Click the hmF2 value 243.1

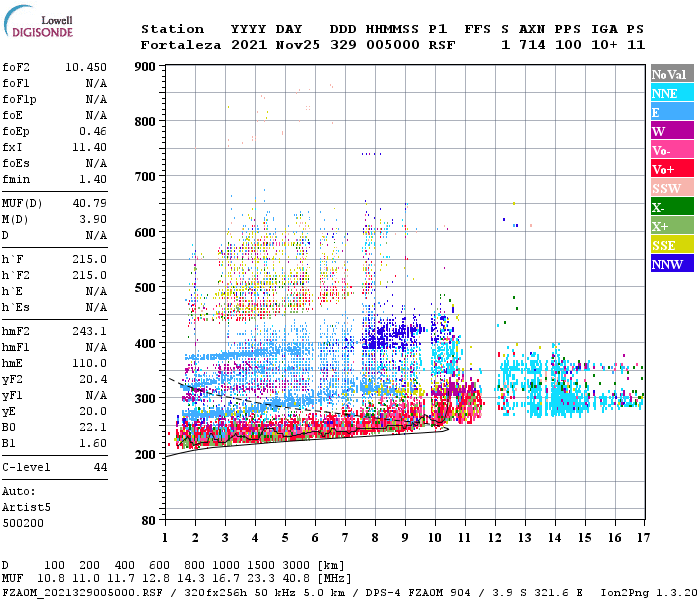89,332
